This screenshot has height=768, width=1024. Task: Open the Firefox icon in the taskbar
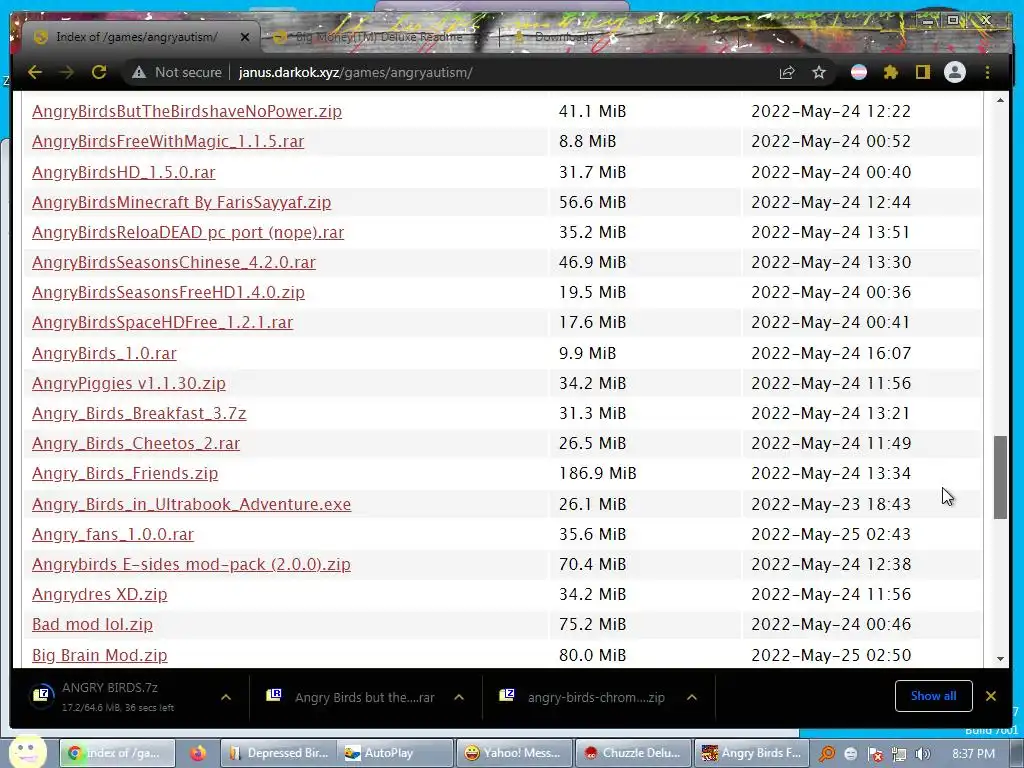pos(198,754)
